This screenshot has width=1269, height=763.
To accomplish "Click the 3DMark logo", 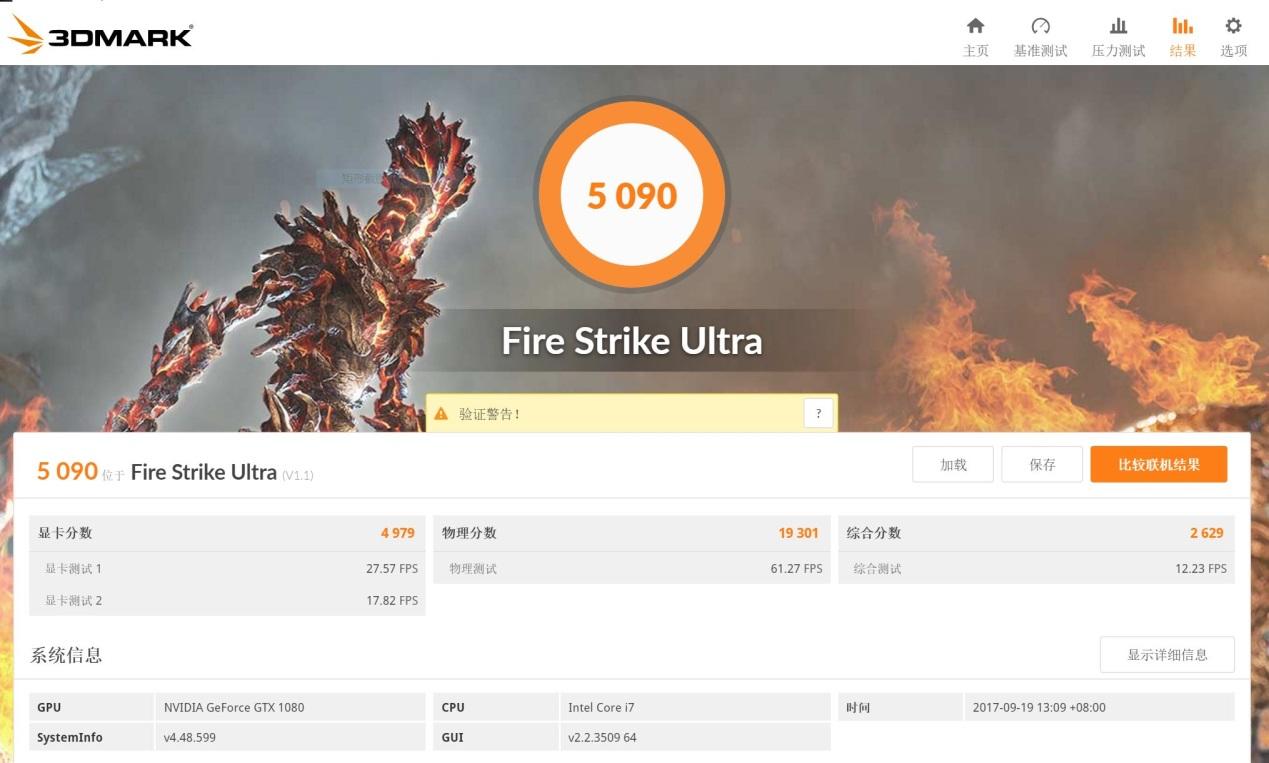I will pos(100,35).
